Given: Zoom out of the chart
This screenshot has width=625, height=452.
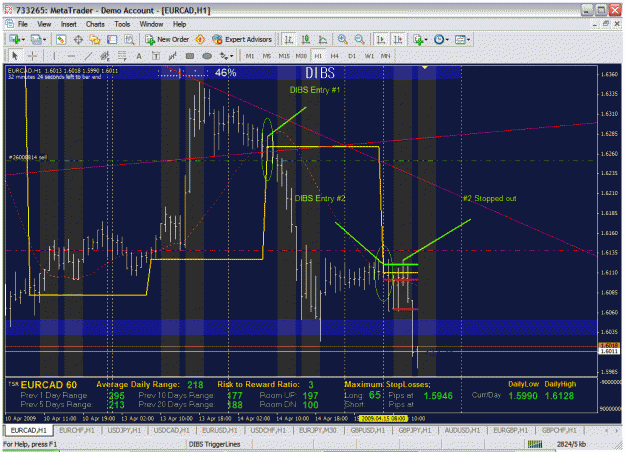Looking at the screenshot, I should [x=360, y=39].
